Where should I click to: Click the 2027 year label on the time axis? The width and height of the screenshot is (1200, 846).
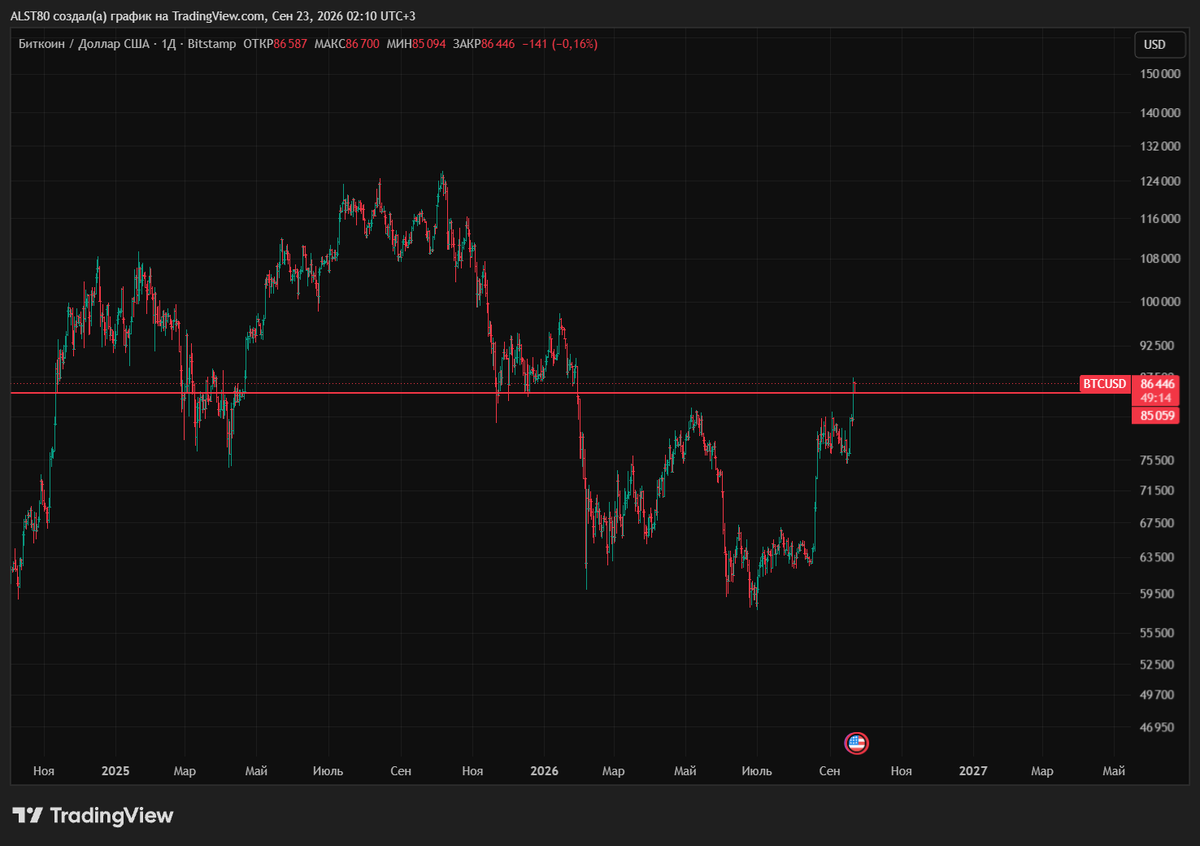click(973, 771)
